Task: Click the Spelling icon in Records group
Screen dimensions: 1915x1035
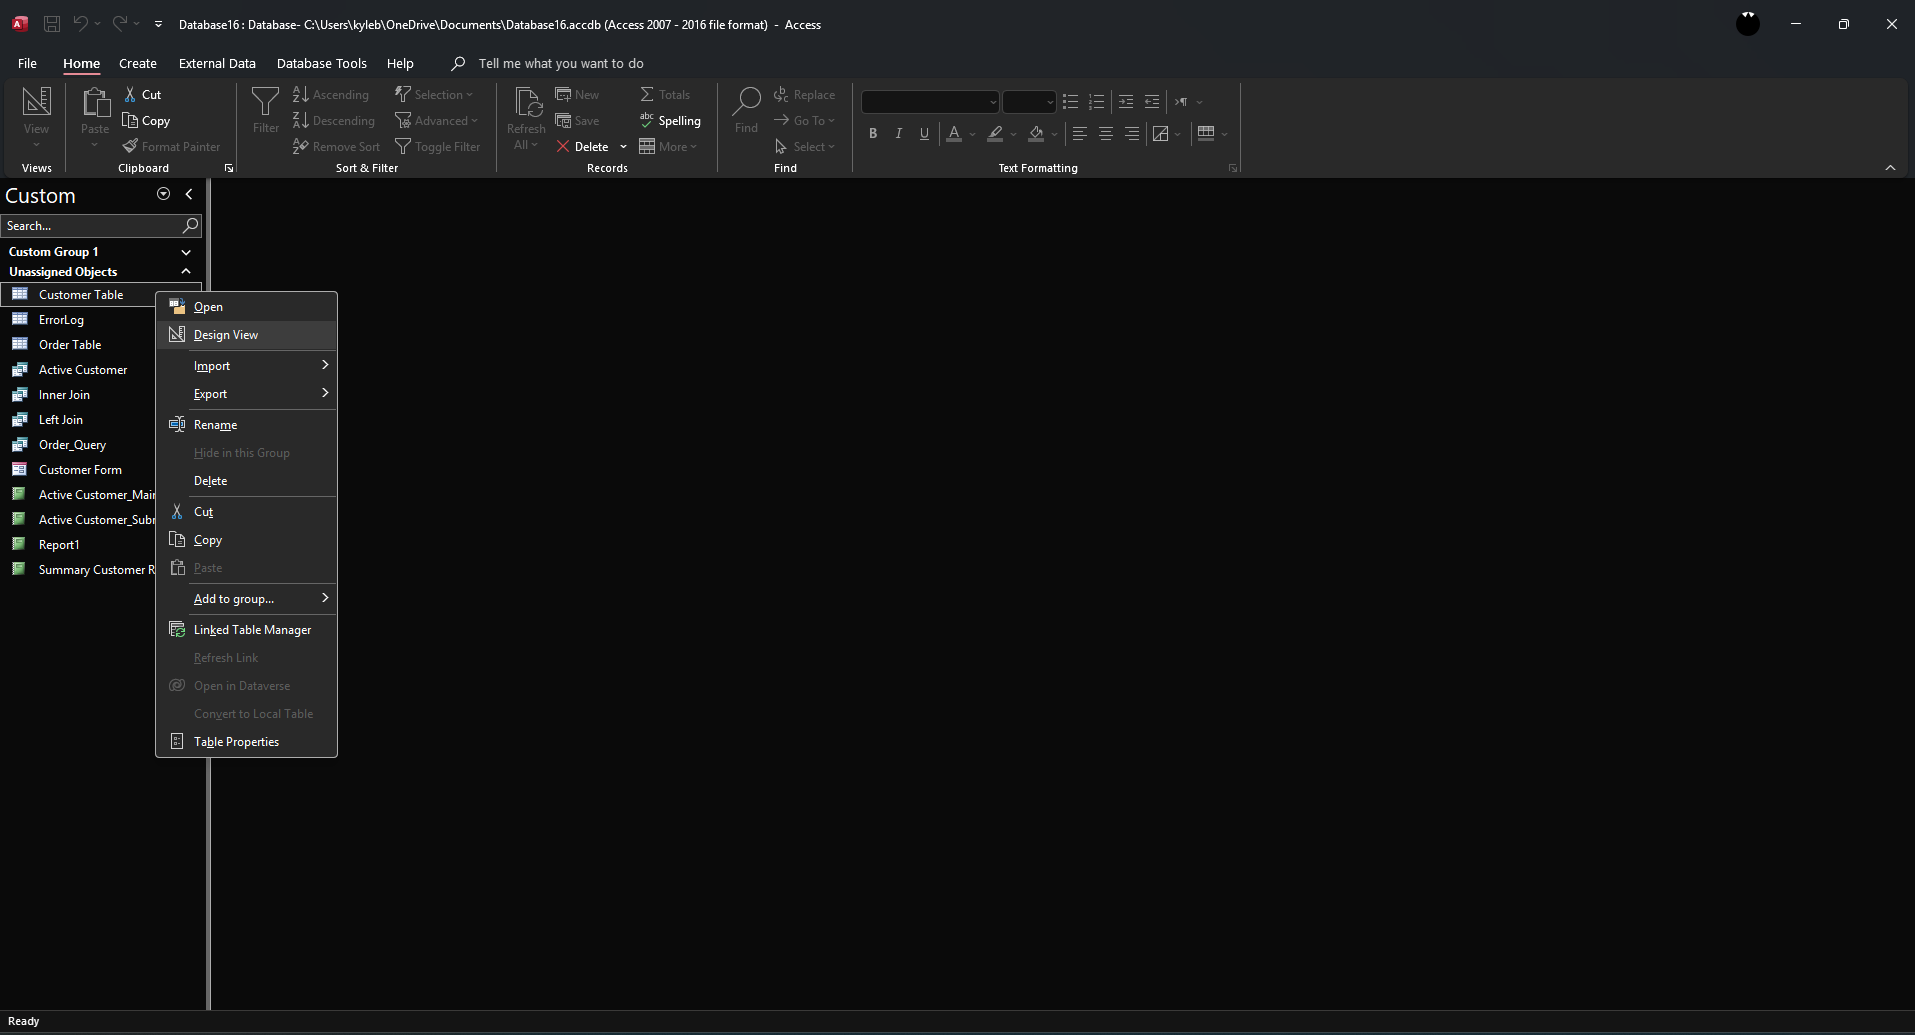Action: coord(647,120)
